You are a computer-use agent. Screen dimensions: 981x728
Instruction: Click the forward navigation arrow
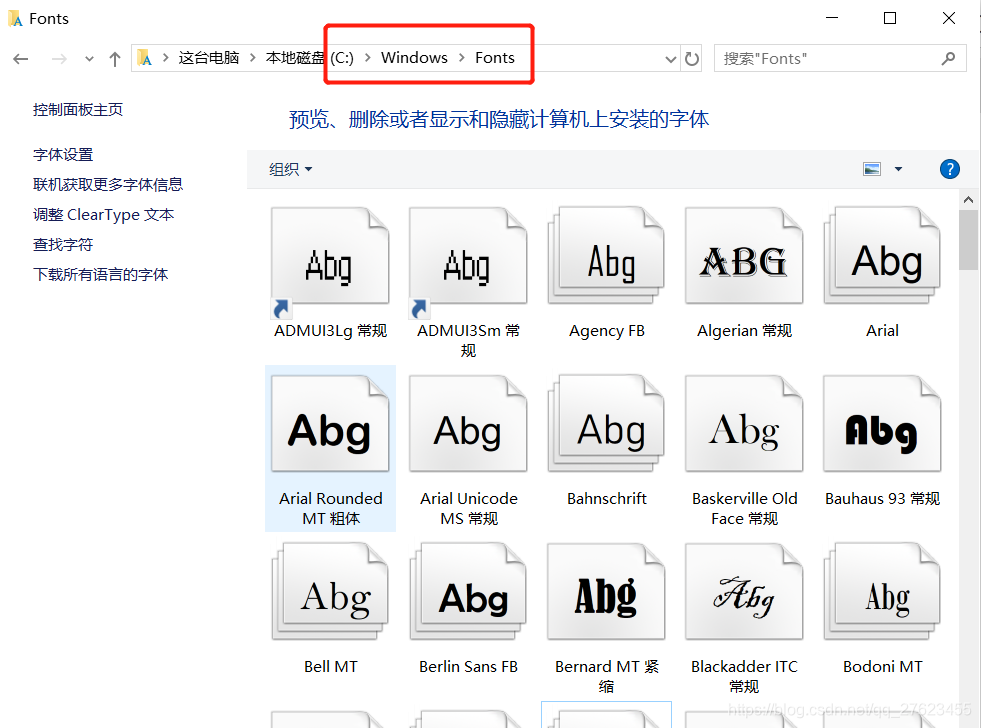tap(59, 59)
